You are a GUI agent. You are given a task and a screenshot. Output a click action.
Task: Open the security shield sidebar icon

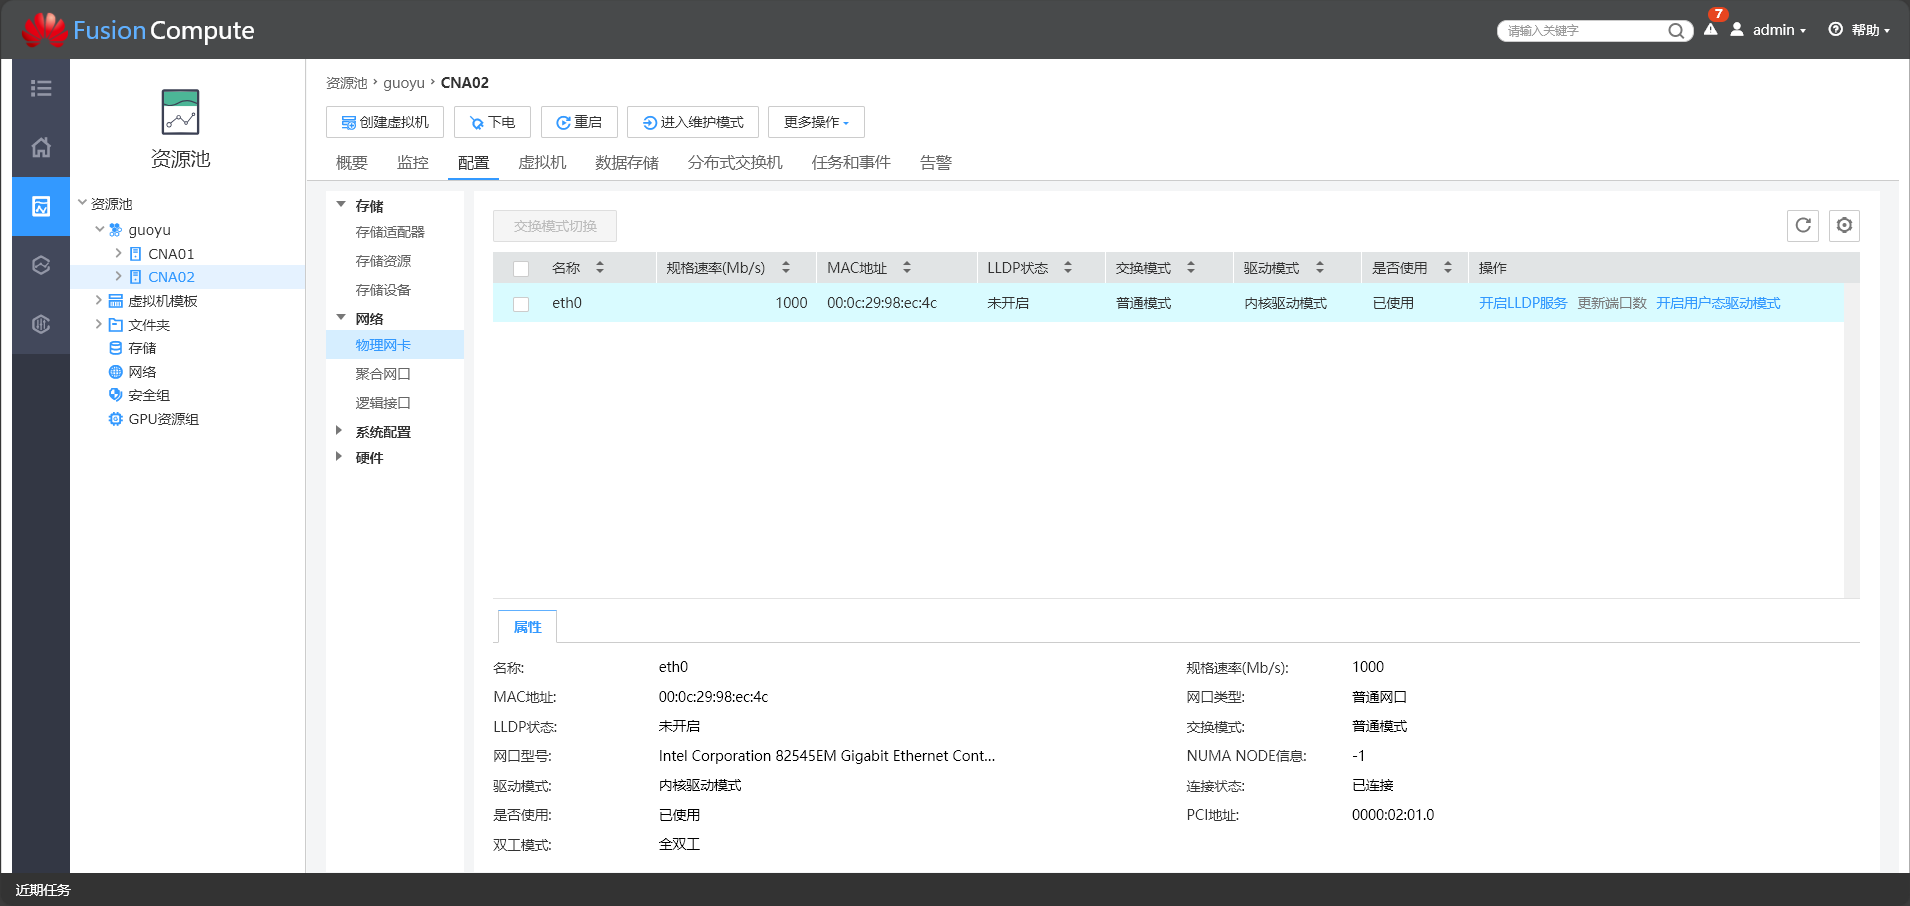pyautogui.click(x=41, y=324)
